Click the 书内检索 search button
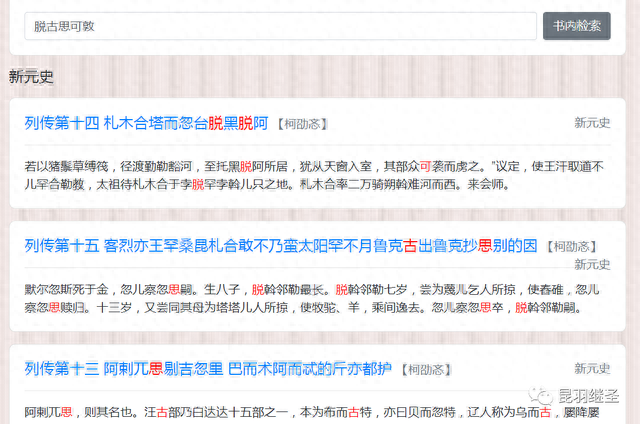 pos(576,26)
